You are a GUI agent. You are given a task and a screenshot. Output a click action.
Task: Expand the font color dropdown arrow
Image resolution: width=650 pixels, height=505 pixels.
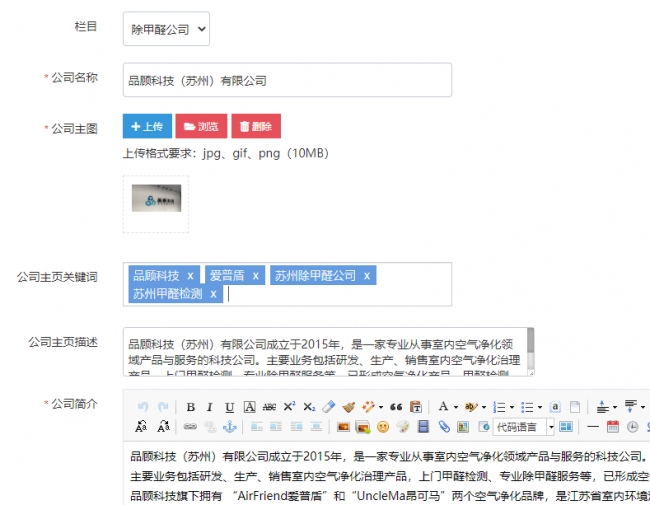click(x=456, y=407)
